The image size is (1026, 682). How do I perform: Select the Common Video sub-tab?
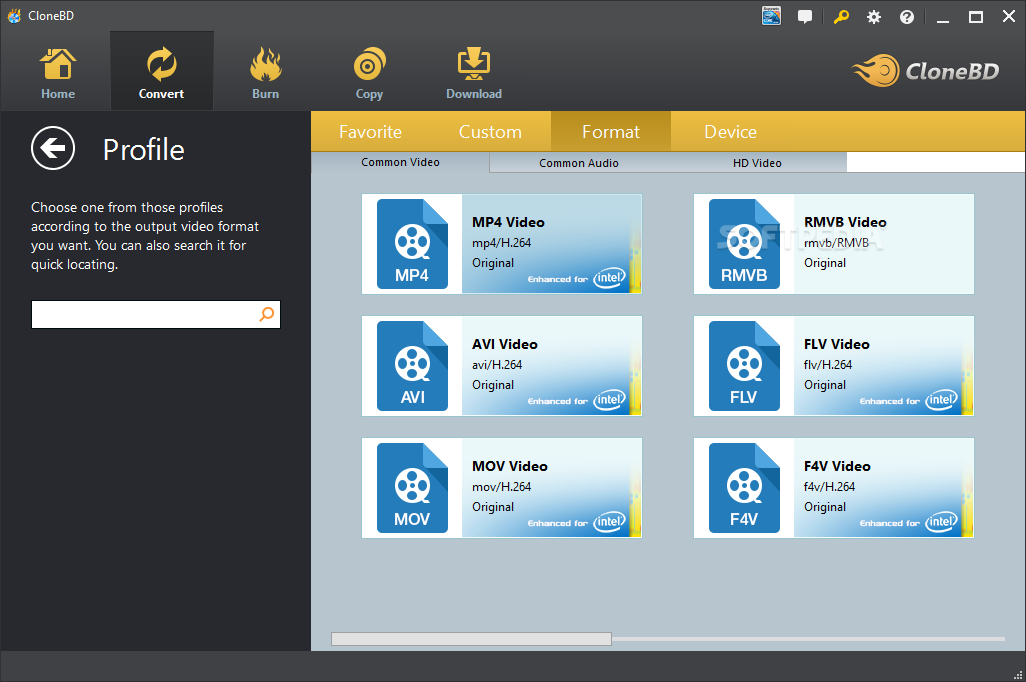coord(400,162)
